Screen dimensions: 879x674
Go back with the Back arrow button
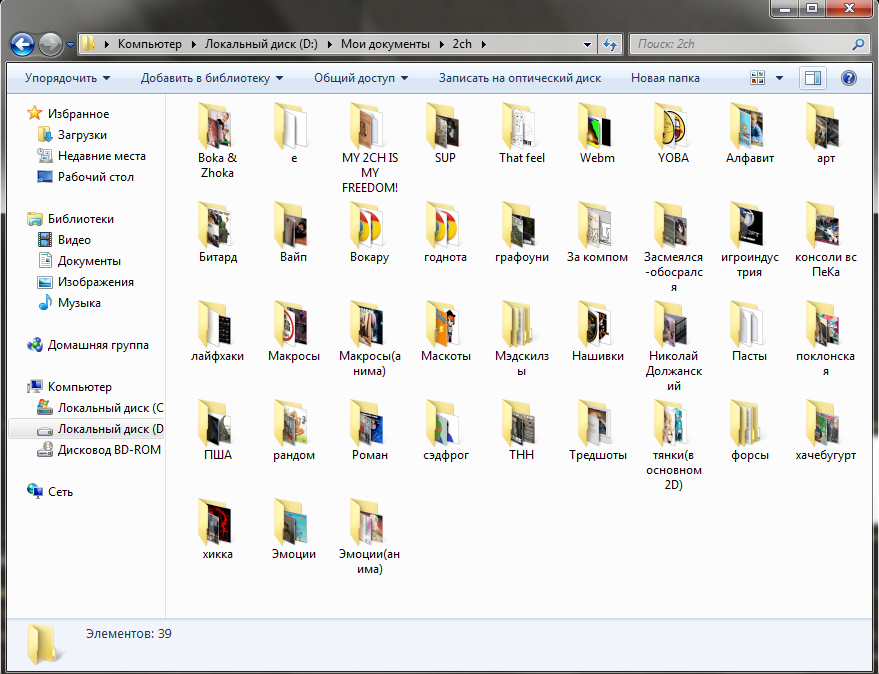(x=22, y=44)
